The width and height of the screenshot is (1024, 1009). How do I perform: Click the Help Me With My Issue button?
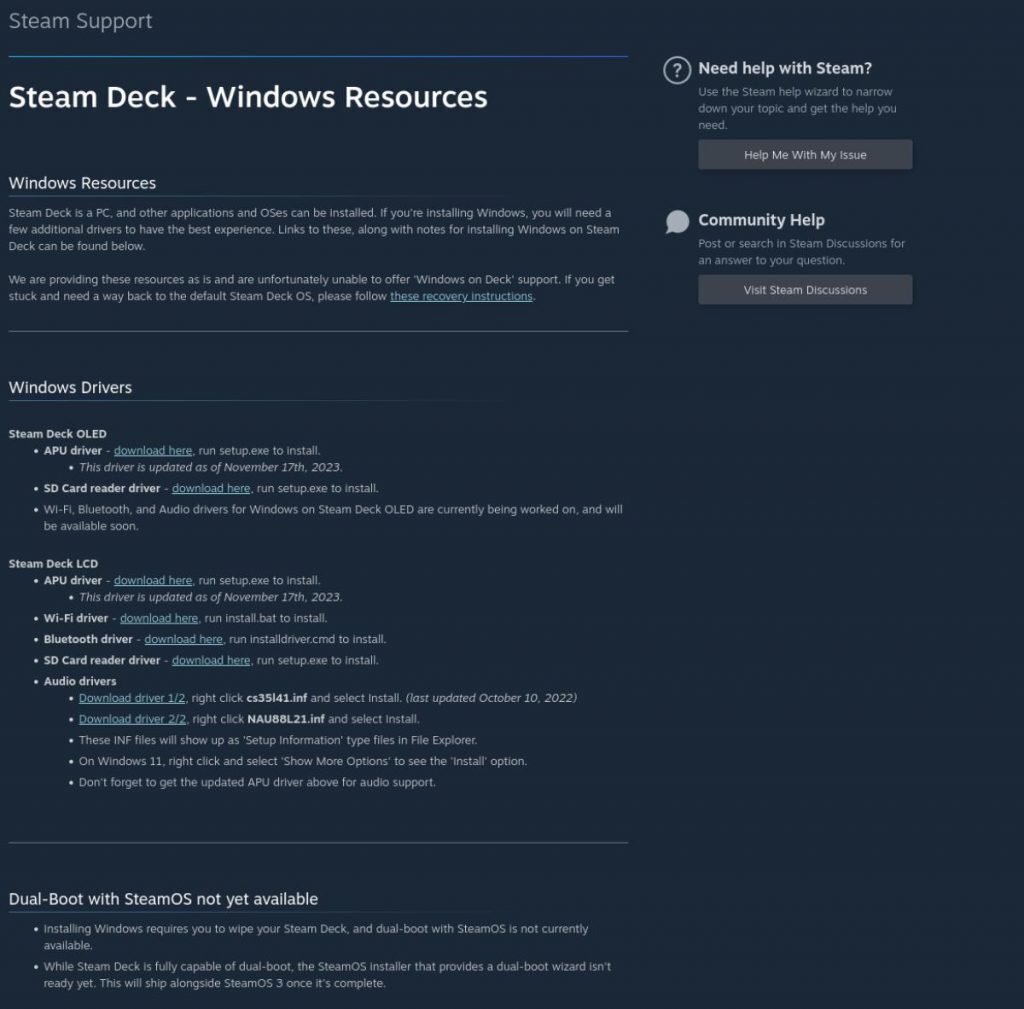point(805,154)
